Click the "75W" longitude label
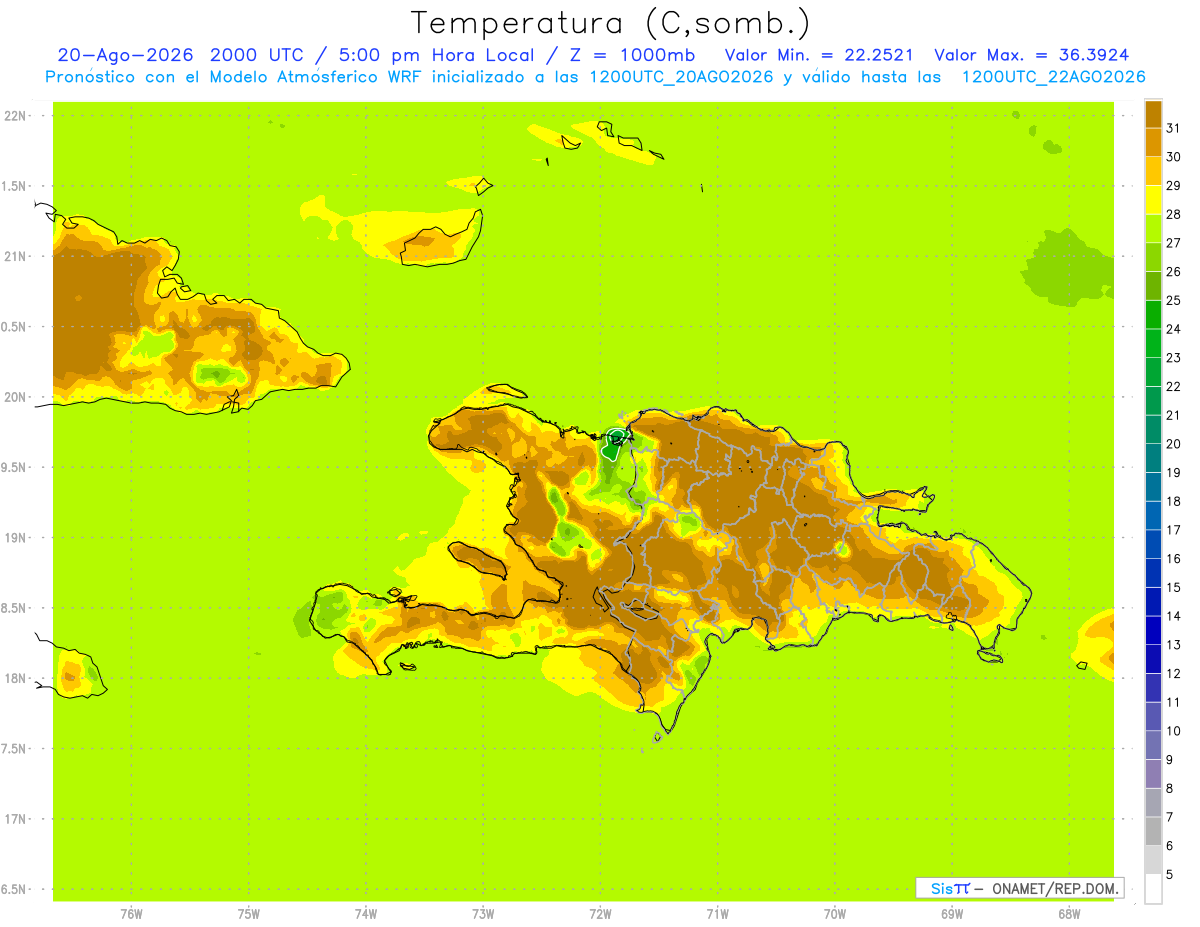This screenshot has width=1200, height=927. coord(249,914)
